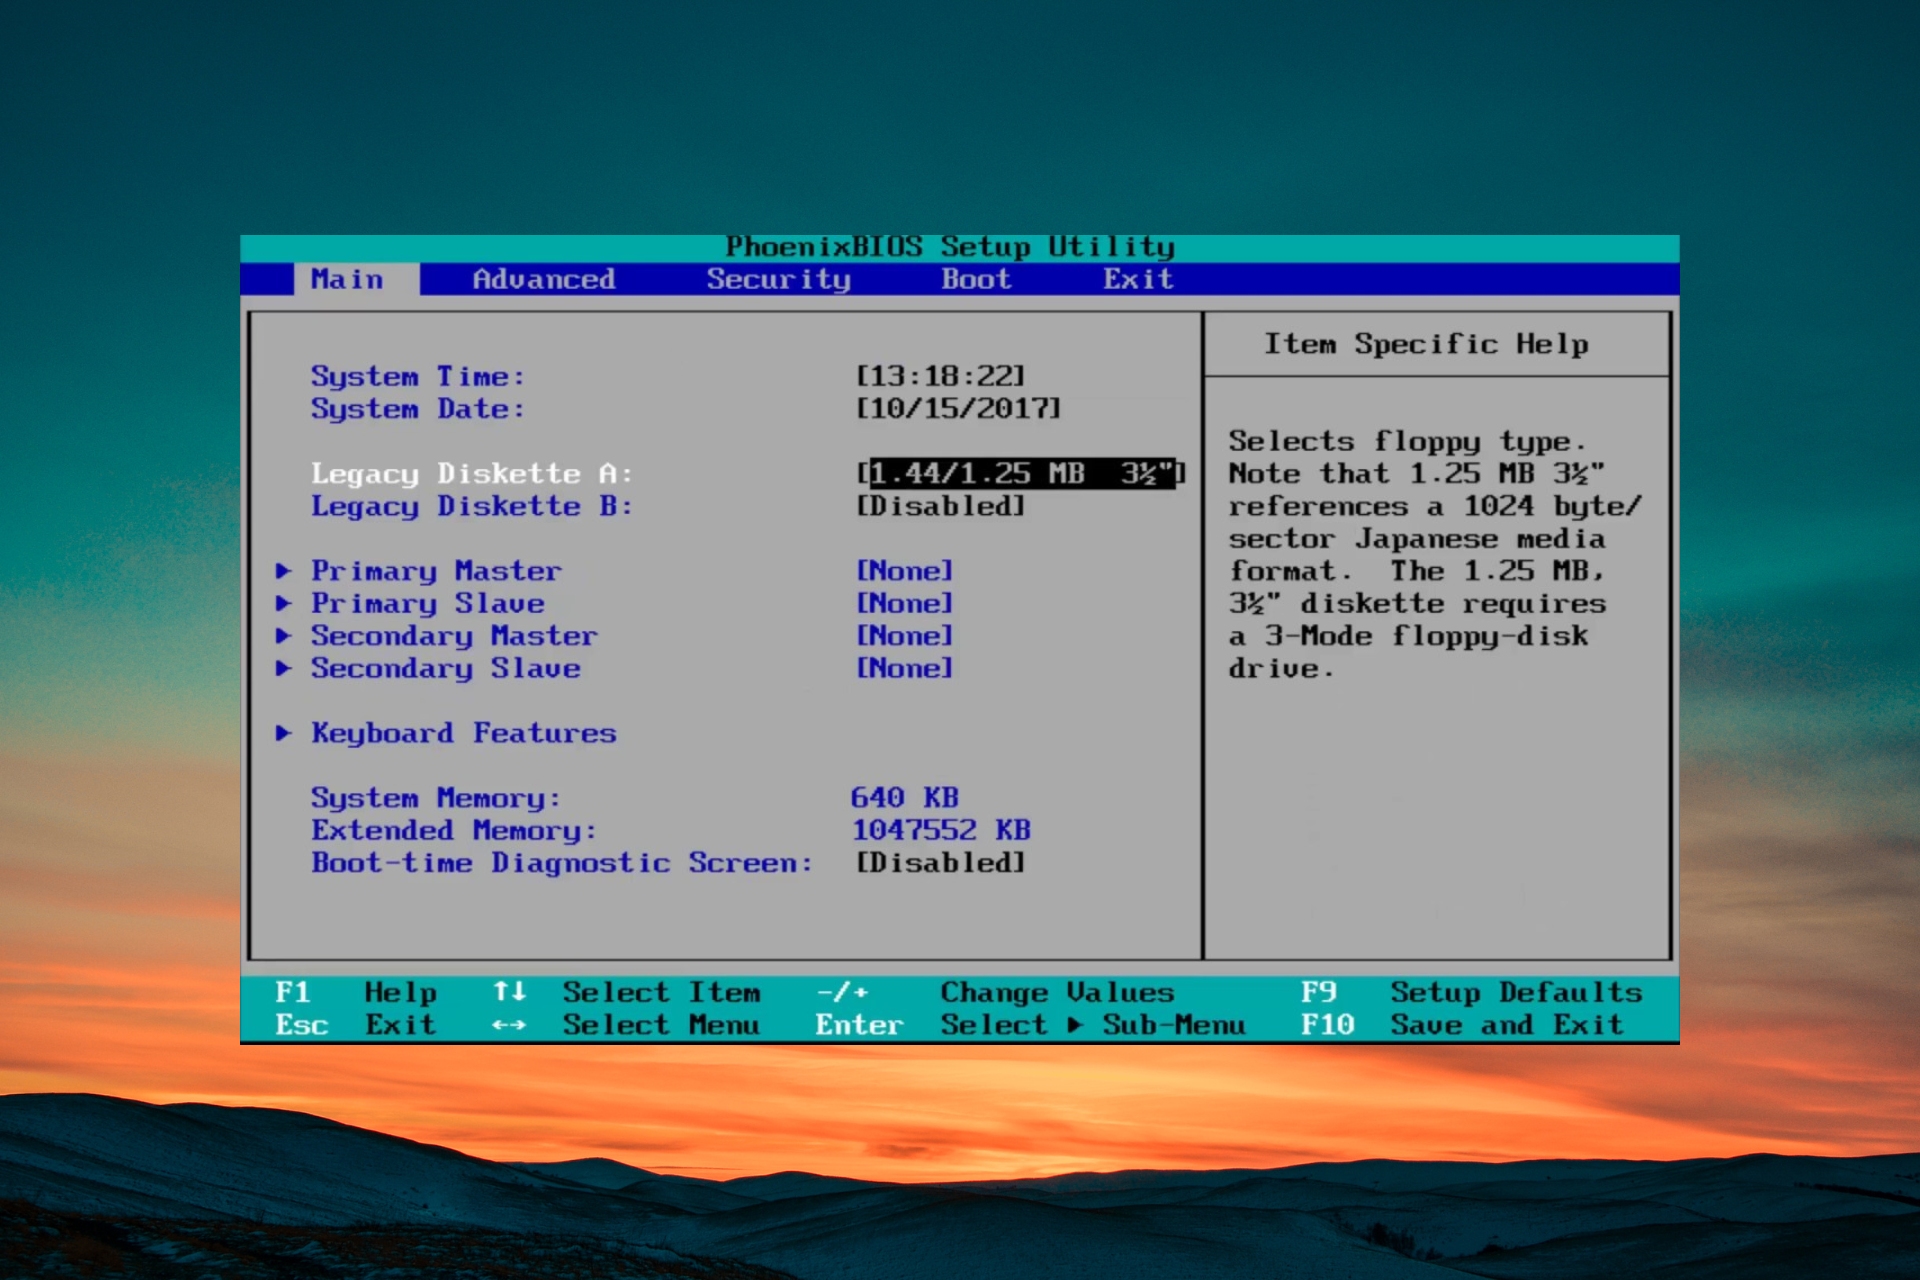1920x1280 pixels.
Task: Toggle Boot-time Diagnostic Screen Disabled value
Action: pos(940,862)
